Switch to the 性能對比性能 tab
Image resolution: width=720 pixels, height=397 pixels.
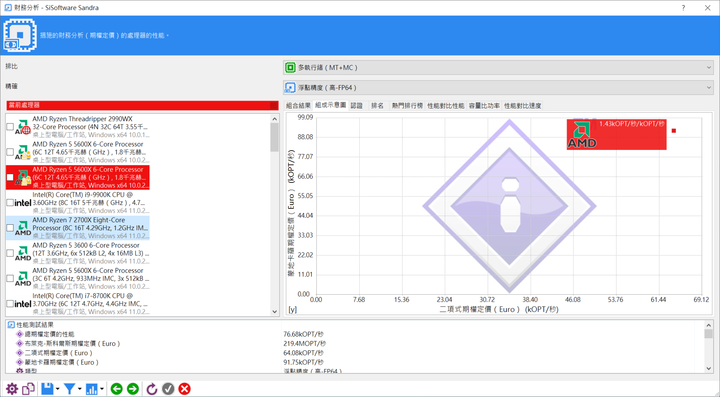(x=446, y=106)
